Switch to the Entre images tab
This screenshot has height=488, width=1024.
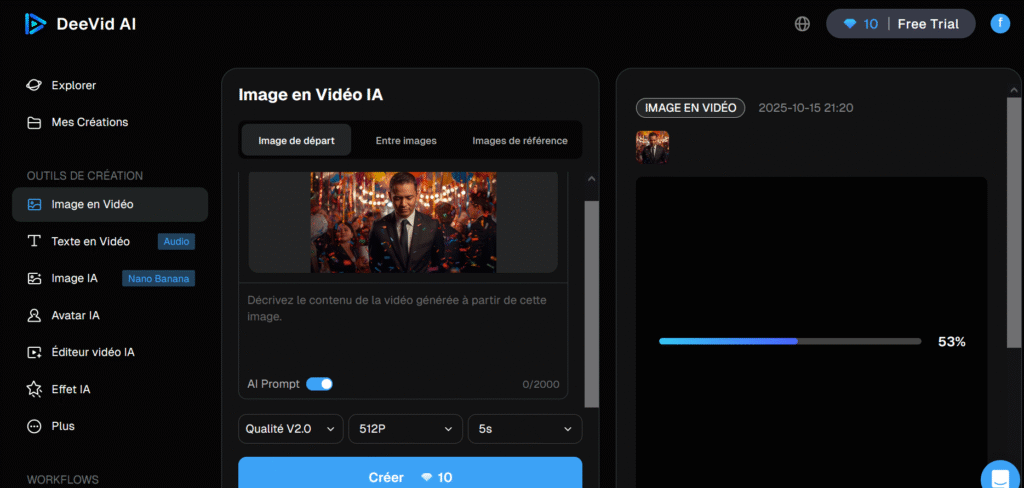[406, 141]
